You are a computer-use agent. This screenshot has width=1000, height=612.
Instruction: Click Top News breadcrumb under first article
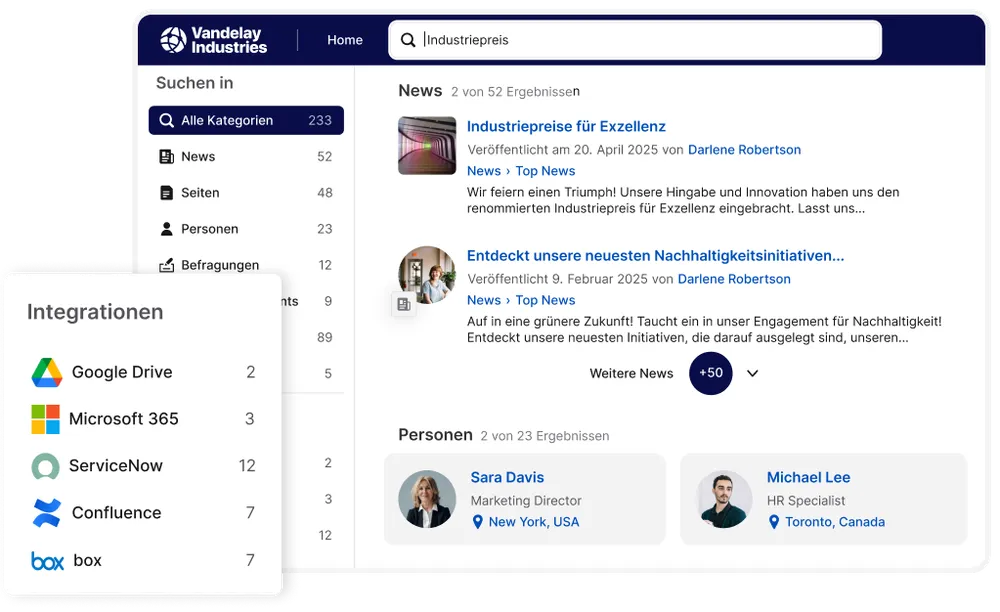[545, 171]
